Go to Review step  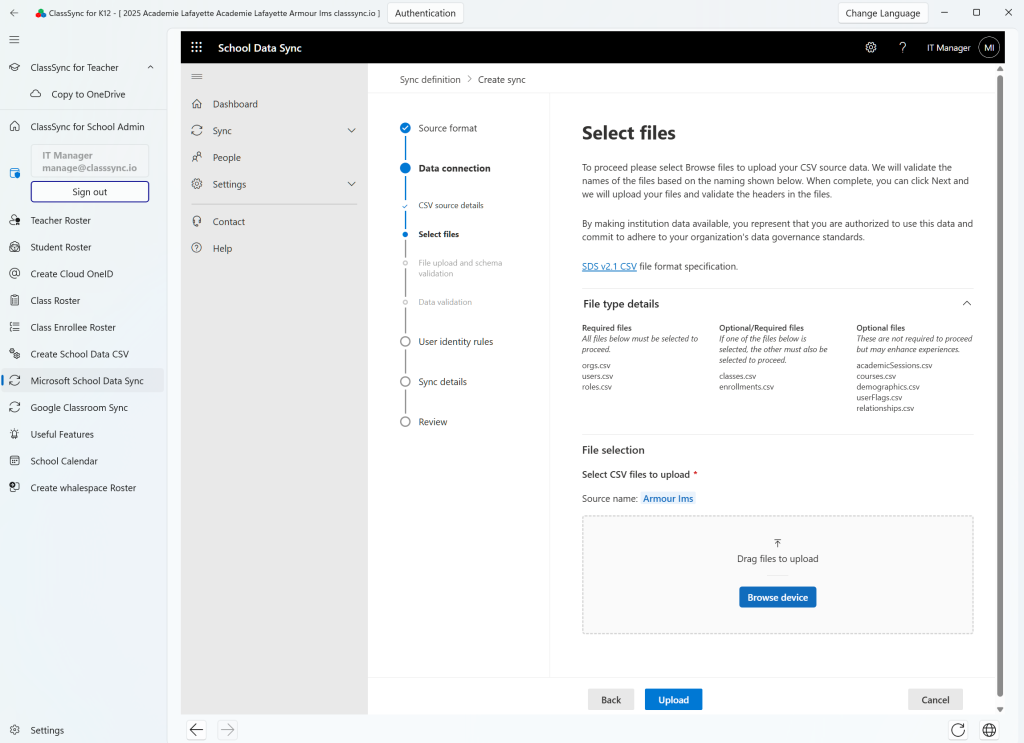(x=432, y=422)
